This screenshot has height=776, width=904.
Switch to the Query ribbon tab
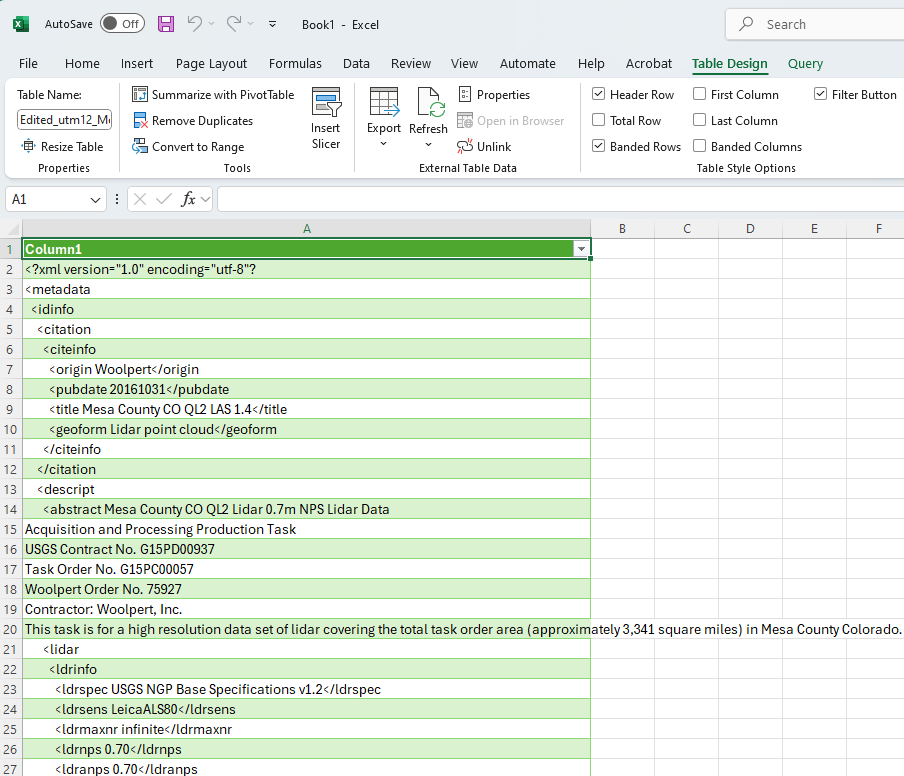click(805, 63)
